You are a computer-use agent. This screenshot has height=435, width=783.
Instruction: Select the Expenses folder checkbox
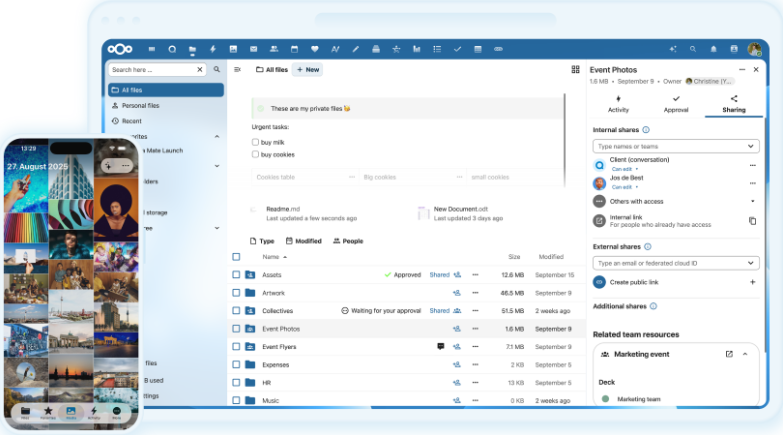[236, 365]
